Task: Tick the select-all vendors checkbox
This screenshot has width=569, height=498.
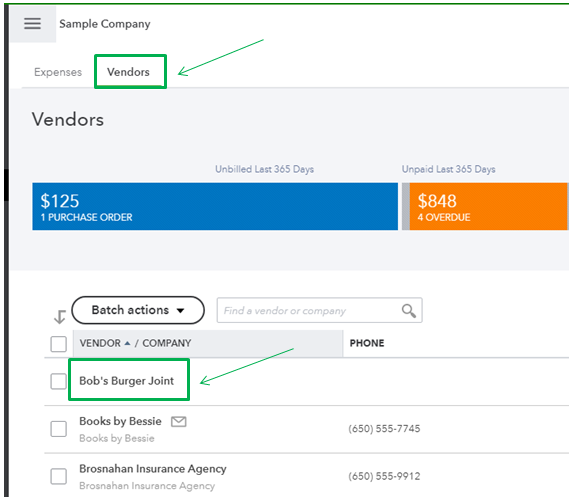Action: pyautogui.click(x=58, y=344)
